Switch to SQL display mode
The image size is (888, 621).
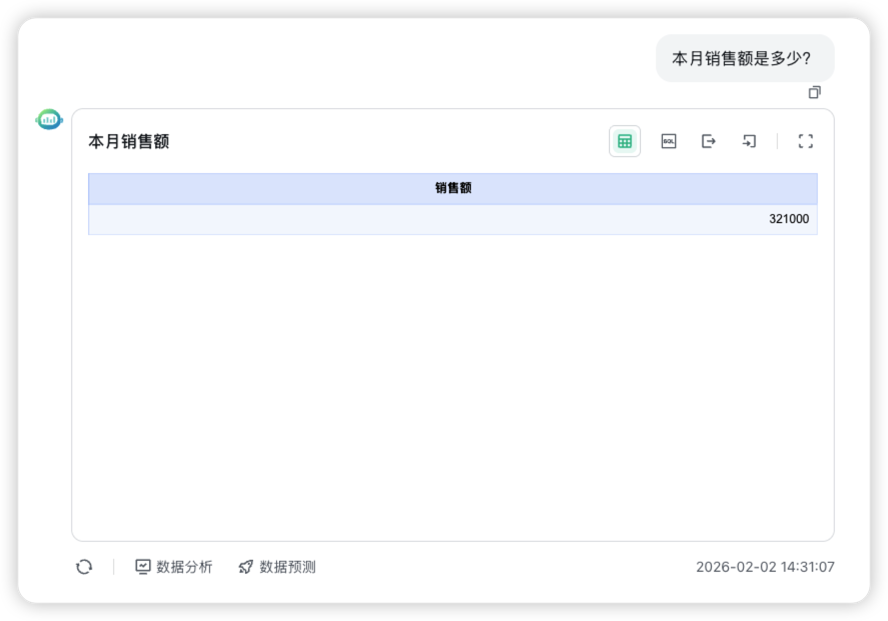click(x=668, y=141)
